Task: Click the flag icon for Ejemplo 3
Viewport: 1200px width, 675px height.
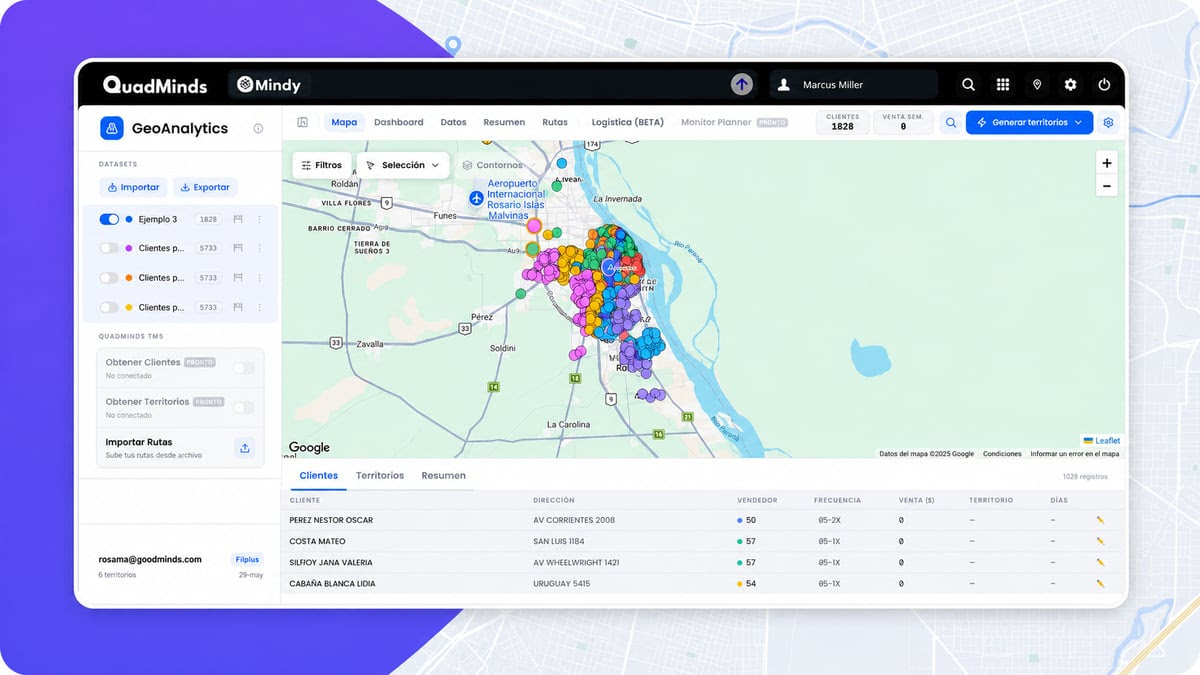Action: [x=238, y=219]
